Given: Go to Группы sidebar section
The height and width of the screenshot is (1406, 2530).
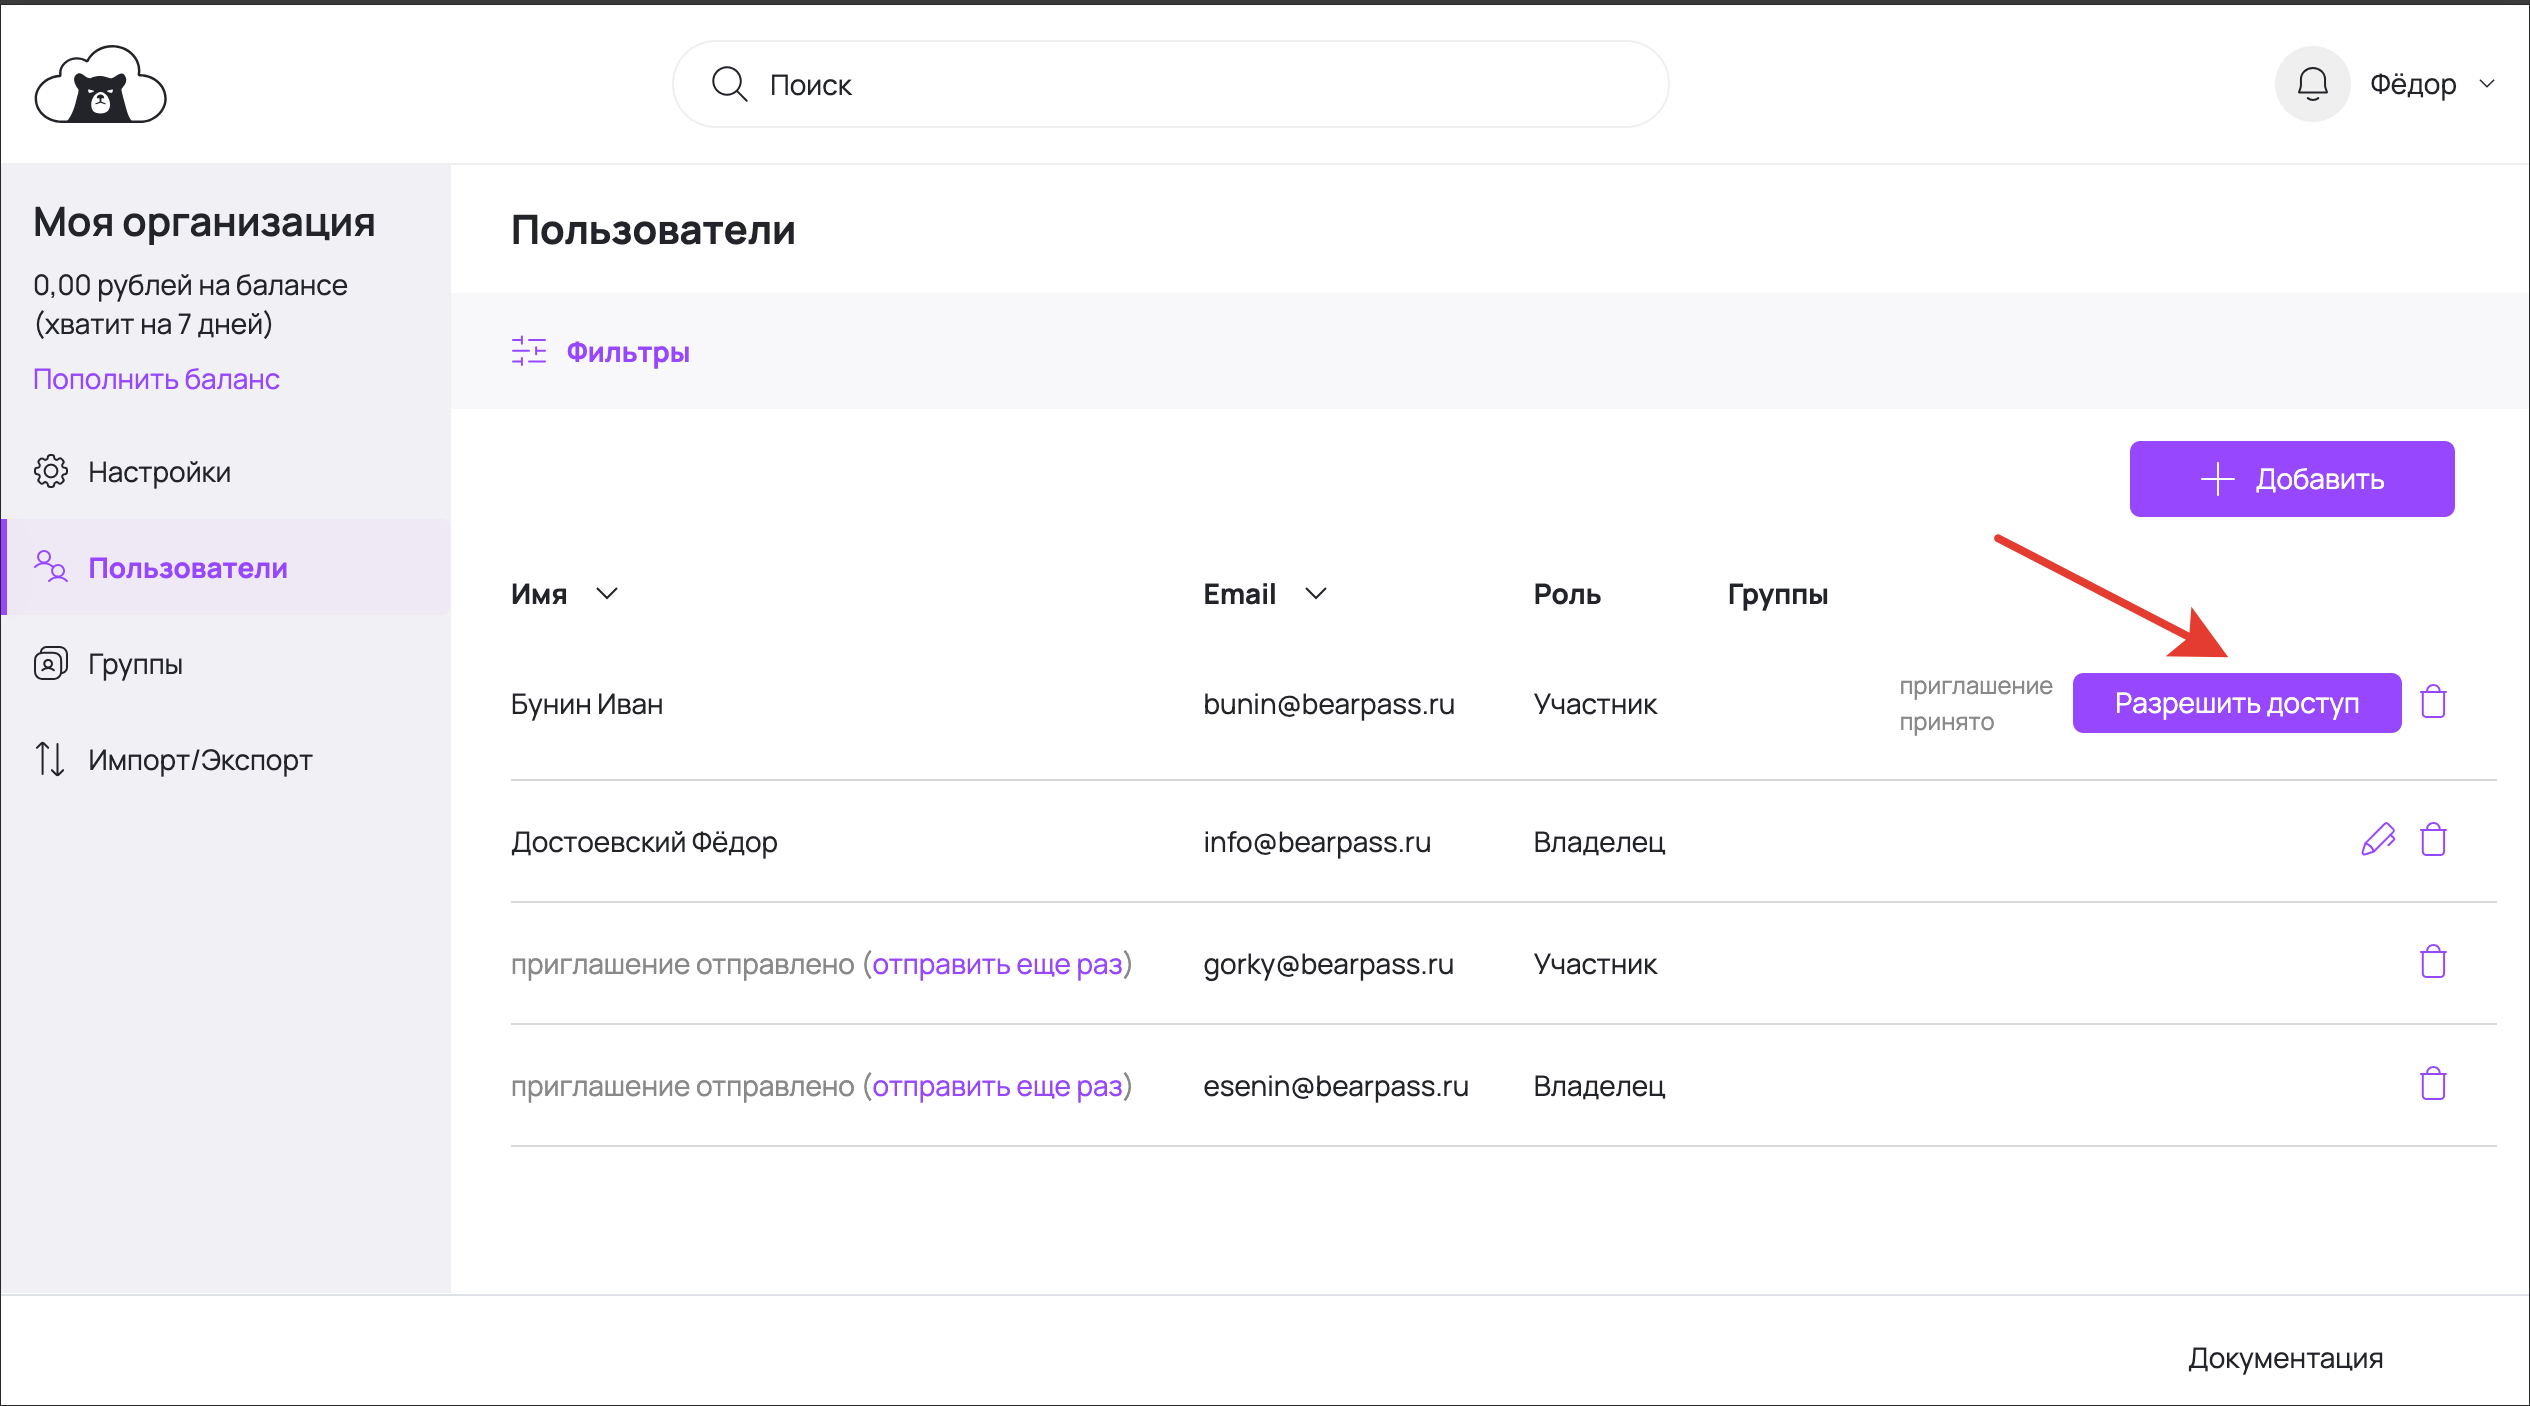Looking at the screenshot, I should (x=135, y=664).
